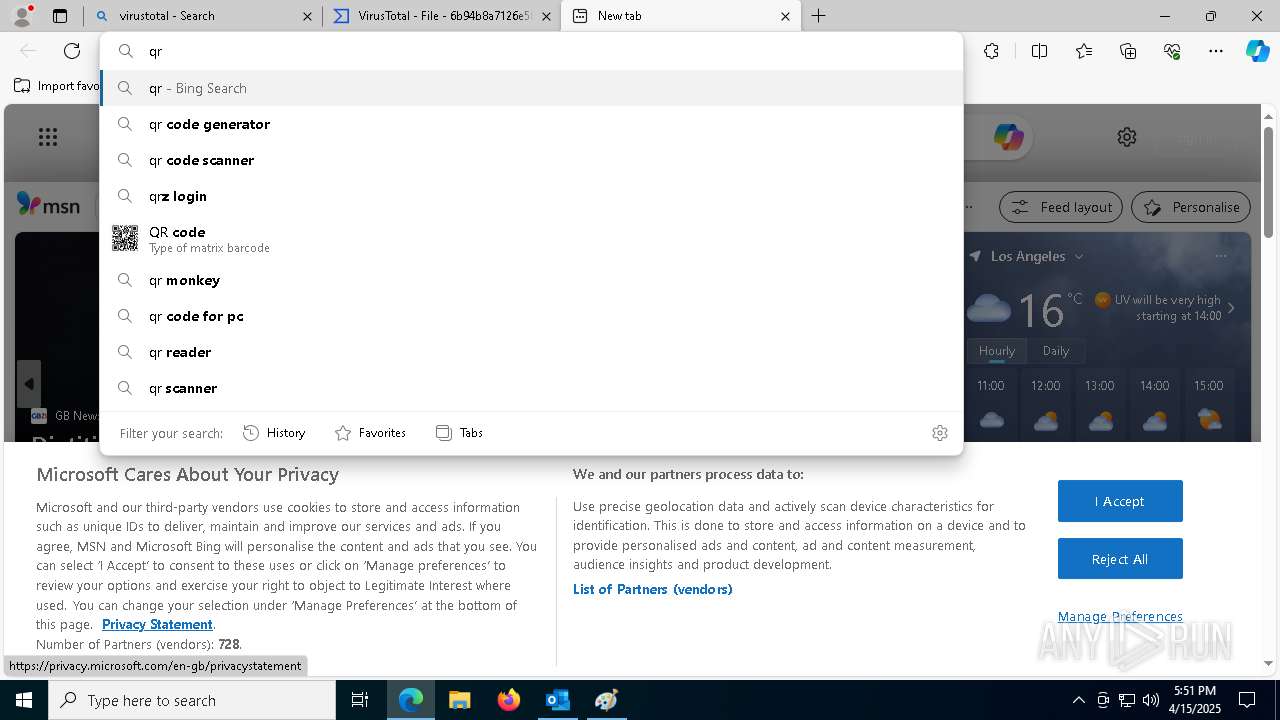Screen dimensions: 1280x720
Task: Expand the Los Angeles location dropdown
Action: [x=1078, y=257]
